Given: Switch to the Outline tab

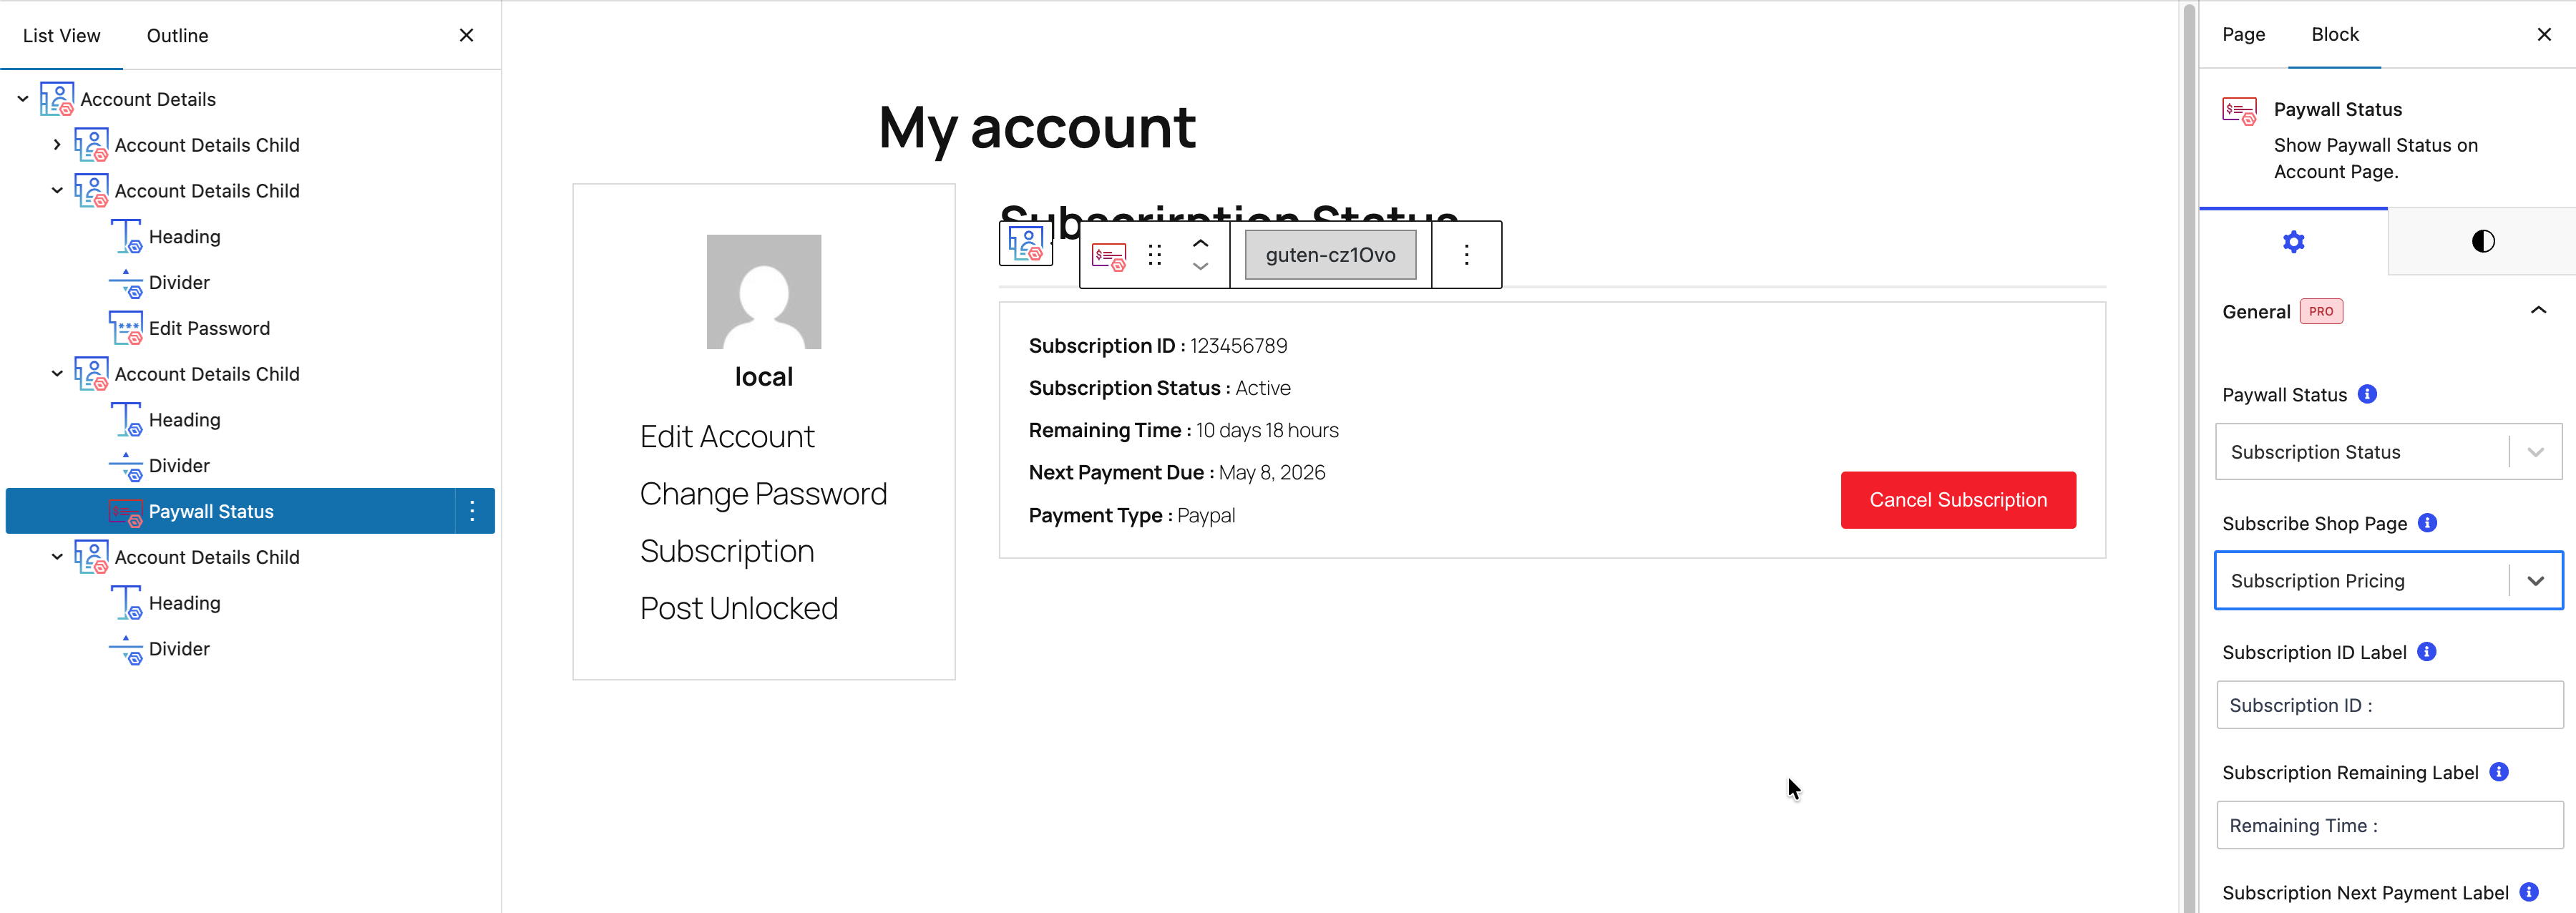Looking at the screenshot, I should tap(177, 36).
